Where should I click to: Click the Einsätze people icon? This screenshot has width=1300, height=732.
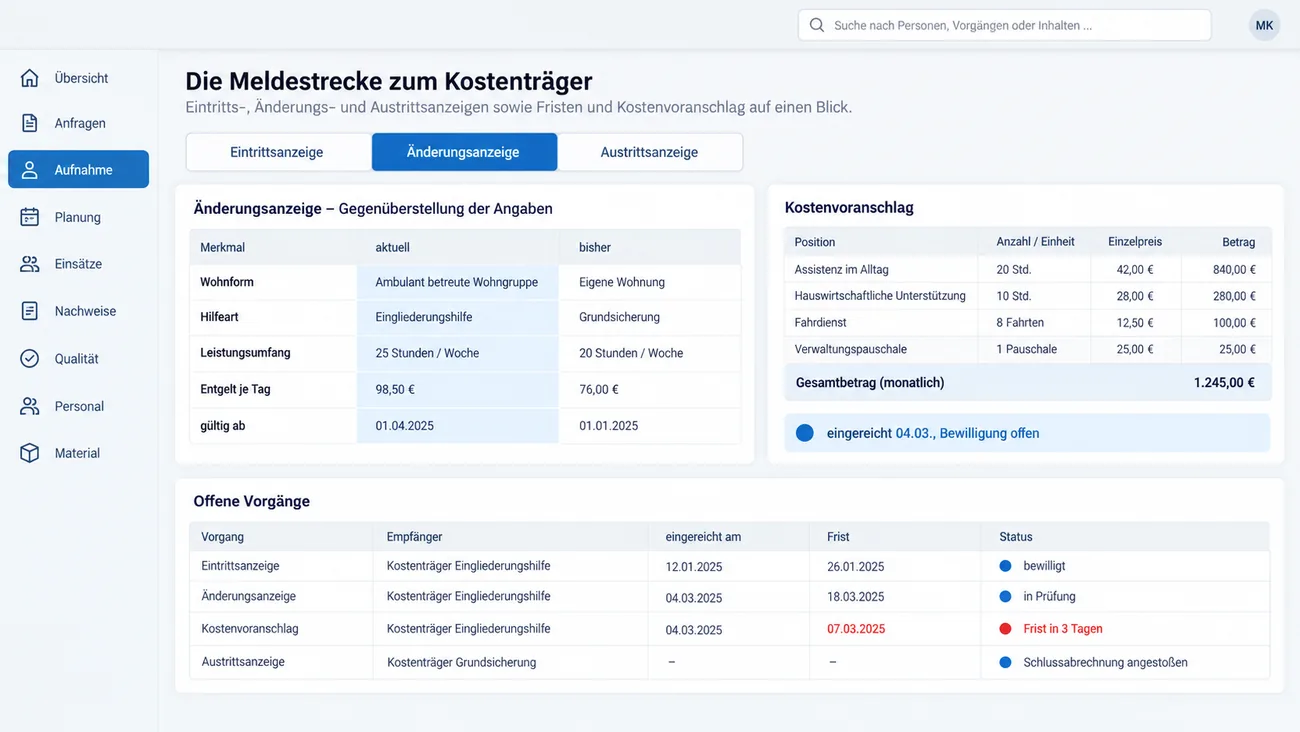(x=30, y=264)
